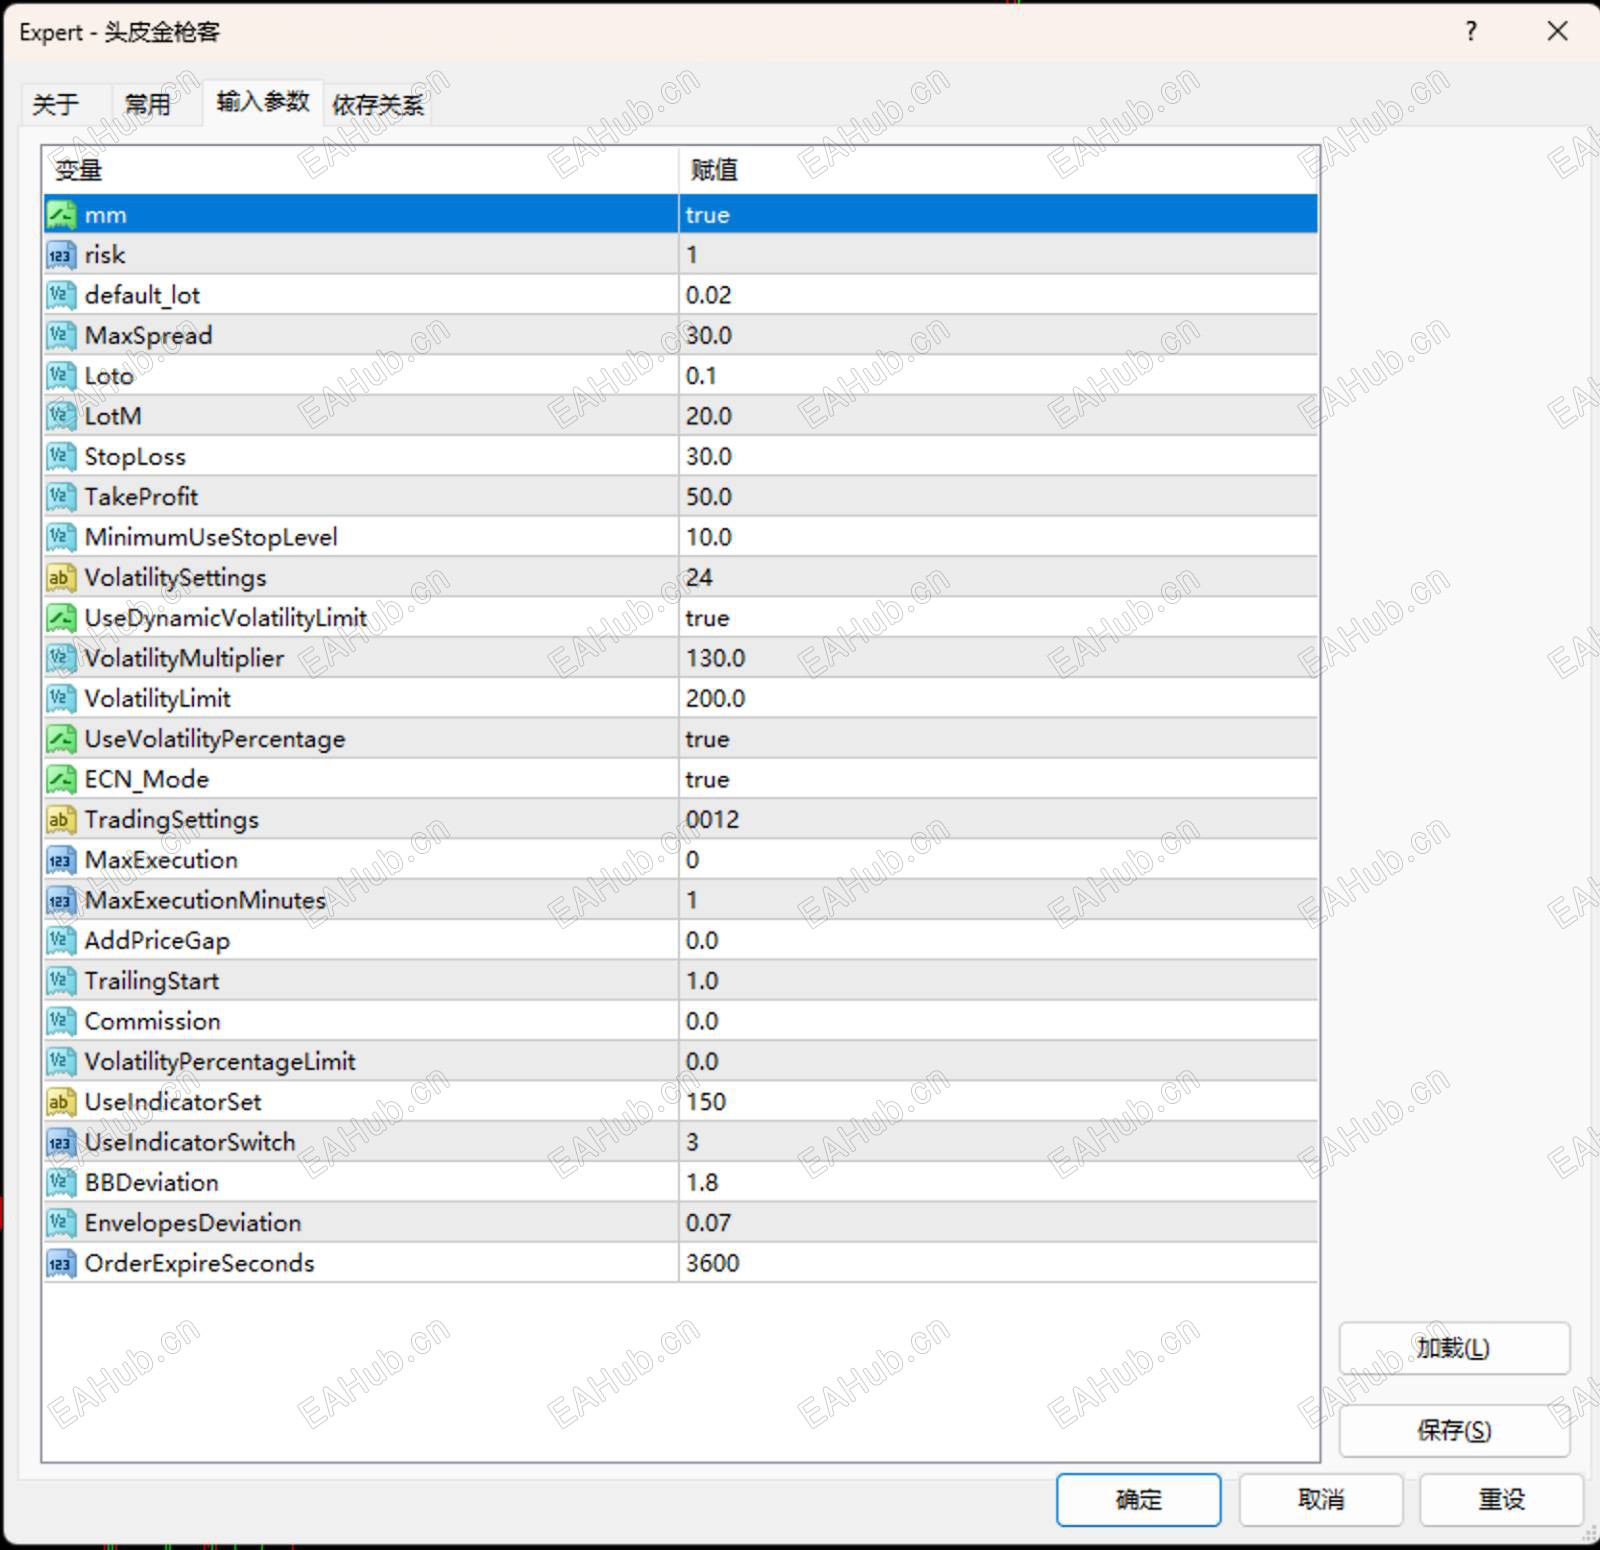Click the double icon beside VolatilityPercentageLimit

(x=61, y=1062)
